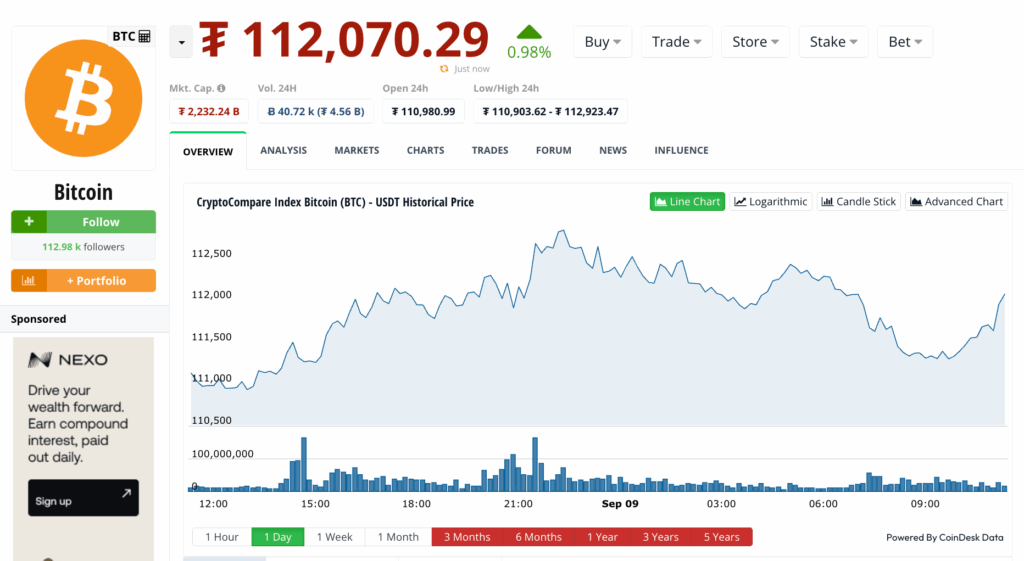Select the 1 Week time range
Image resolution: width=1024 pixels, height=561 pixels.
click(334, 537)
